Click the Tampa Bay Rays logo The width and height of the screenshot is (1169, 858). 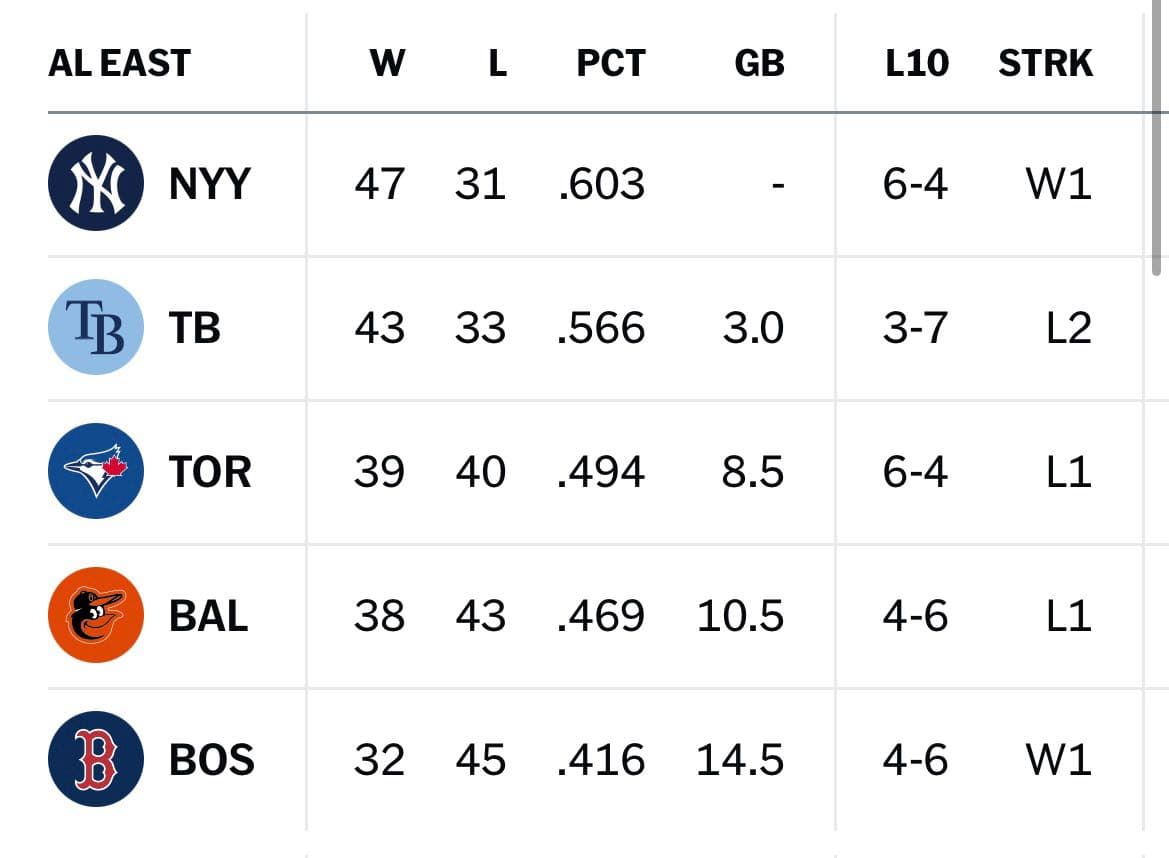click(95, 327)
